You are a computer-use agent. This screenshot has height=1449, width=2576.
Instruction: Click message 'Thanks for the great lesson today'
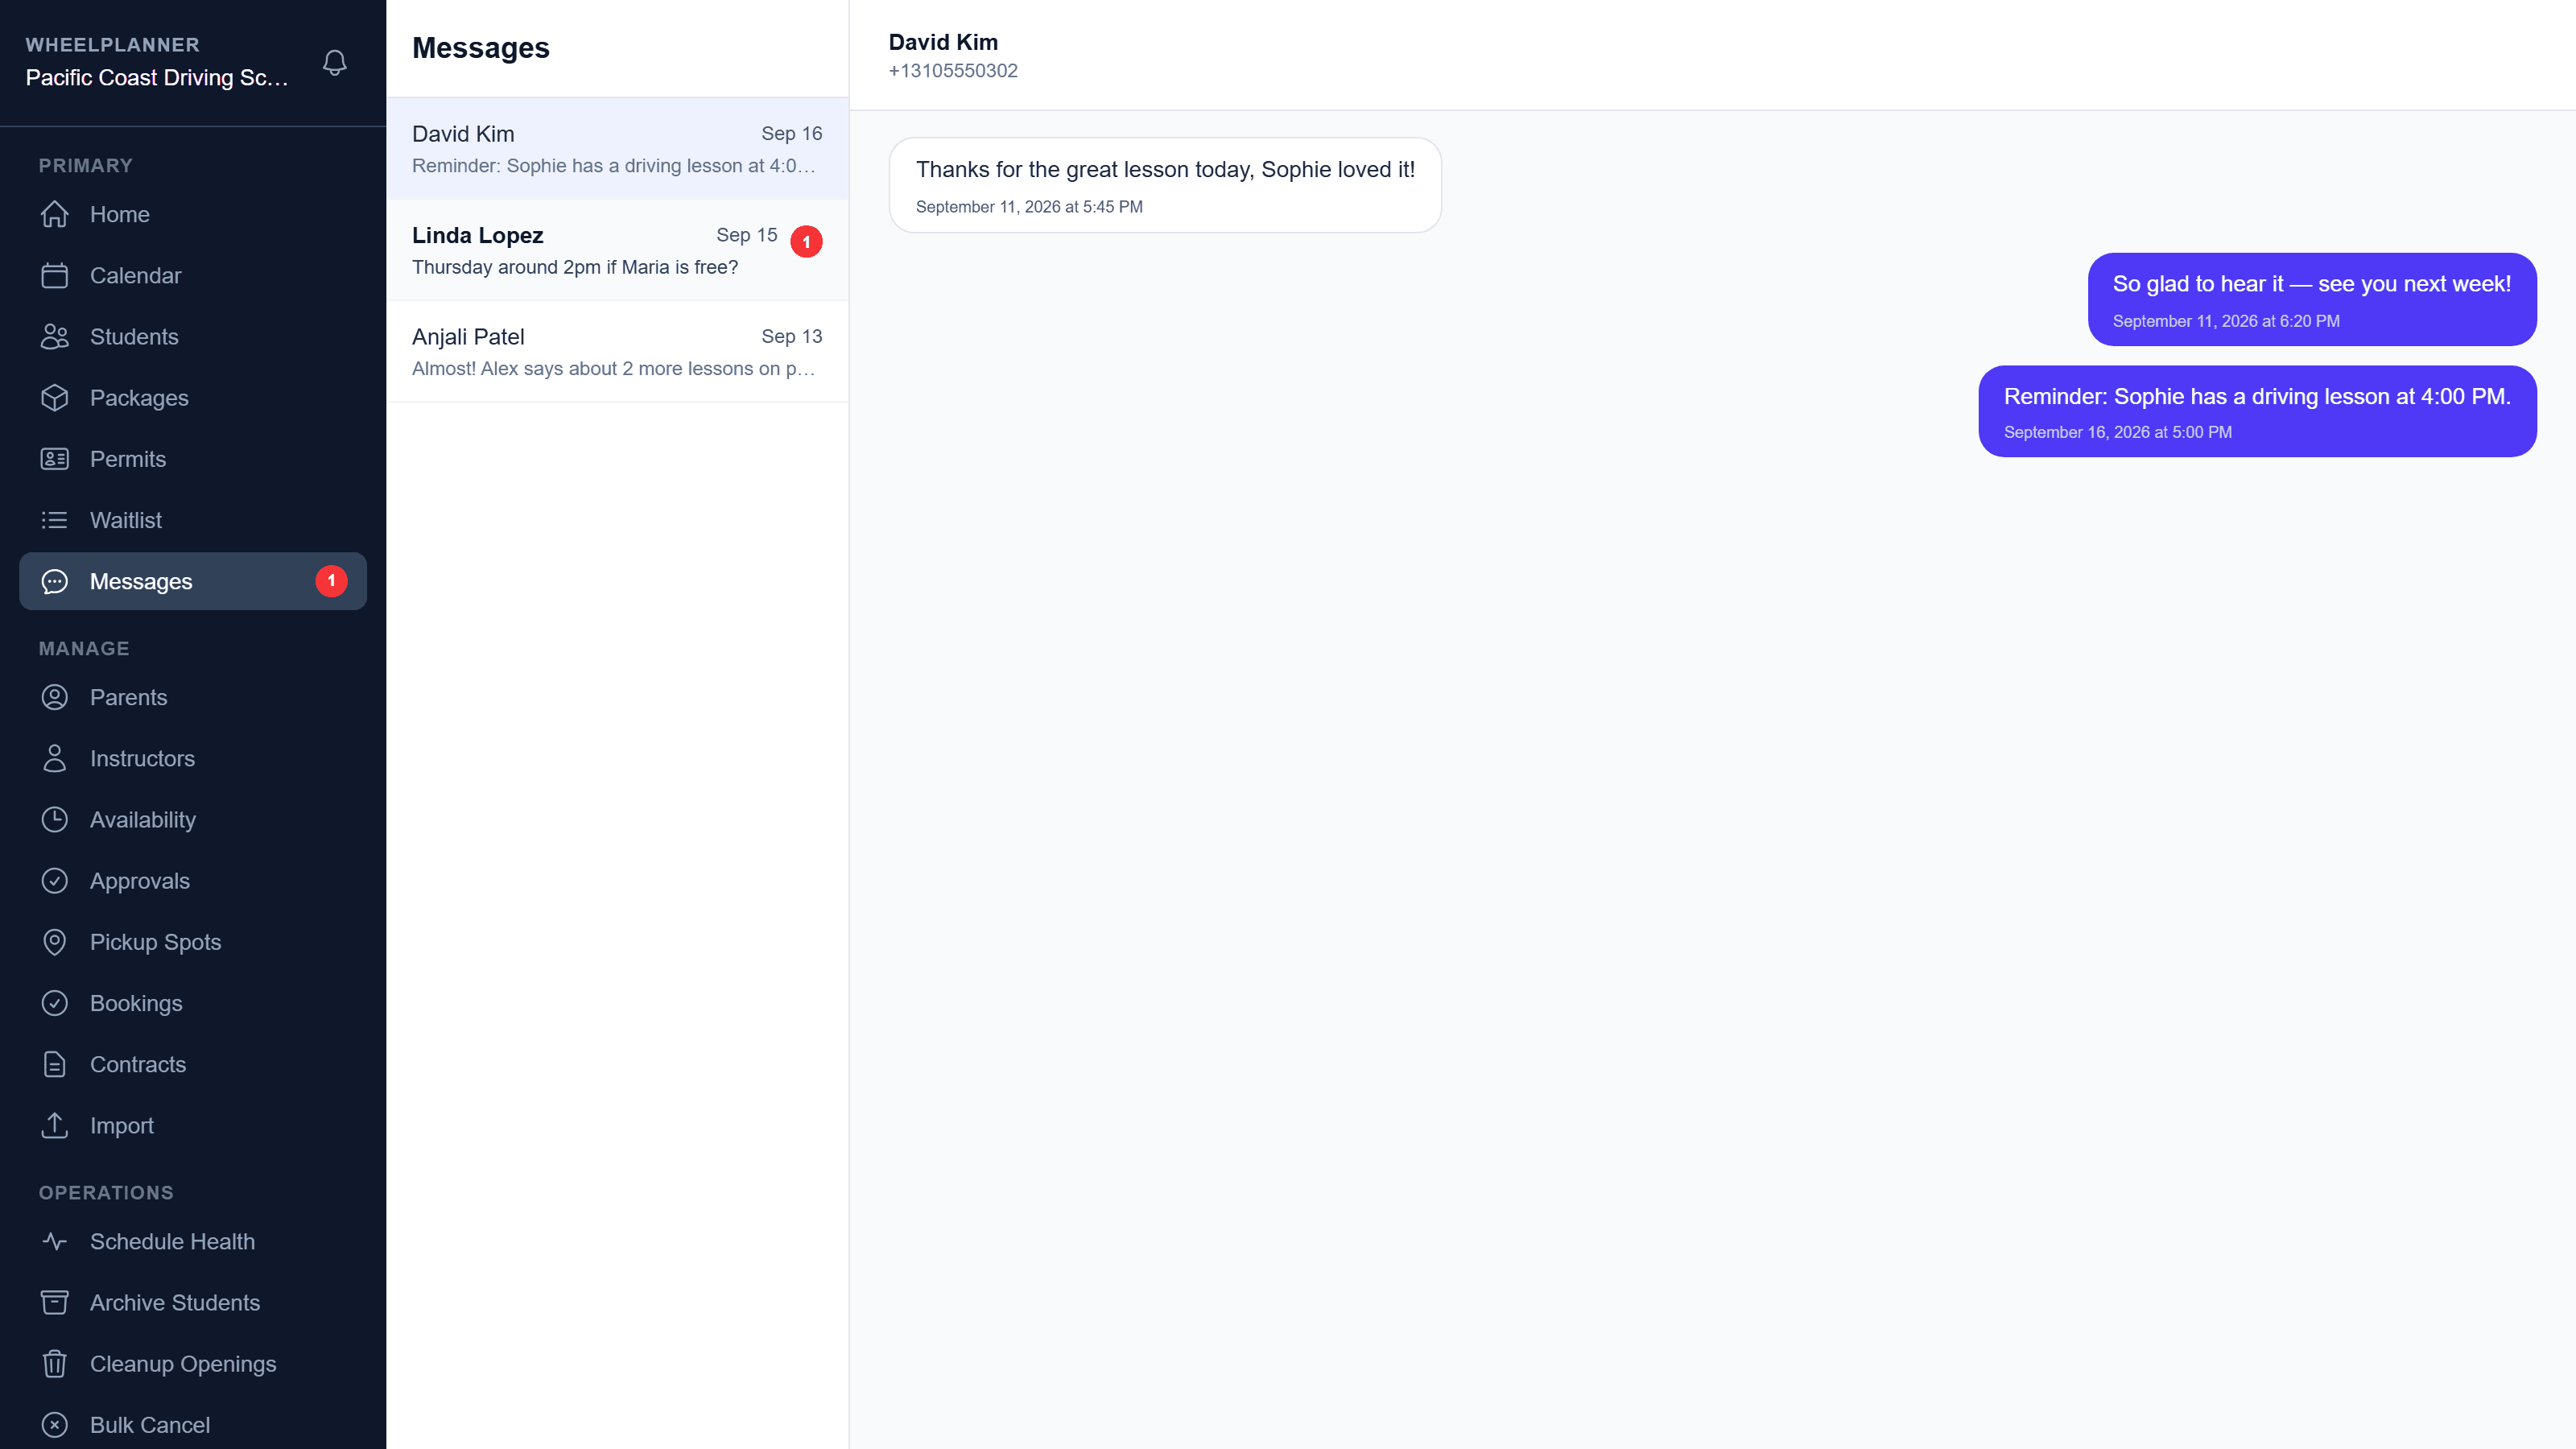(x=1165, y=185)
